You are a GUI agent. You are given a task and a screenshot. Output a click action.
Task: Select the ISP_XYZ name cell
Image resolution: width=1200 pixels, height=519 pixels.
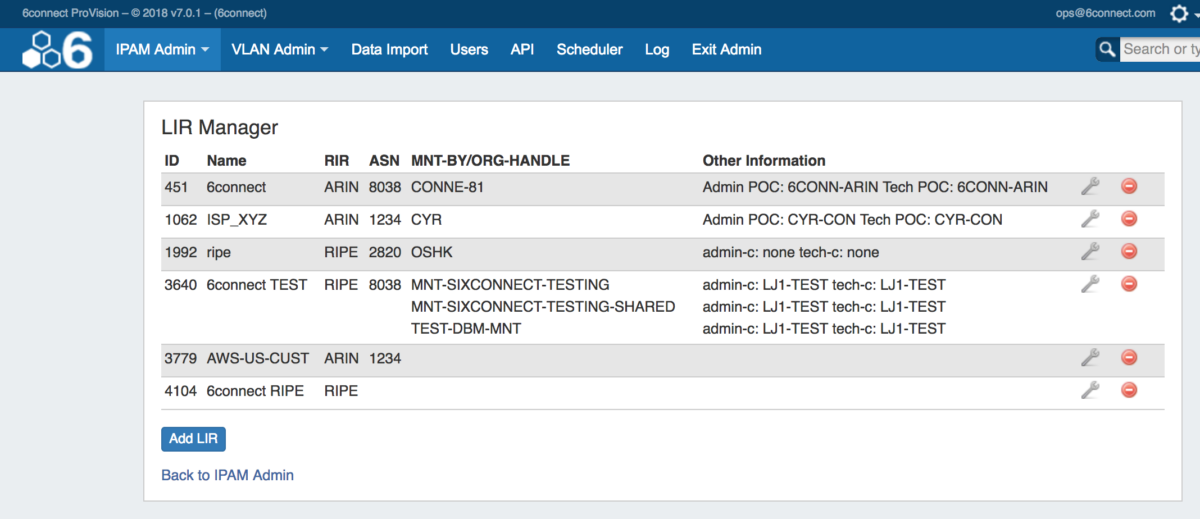239,219
